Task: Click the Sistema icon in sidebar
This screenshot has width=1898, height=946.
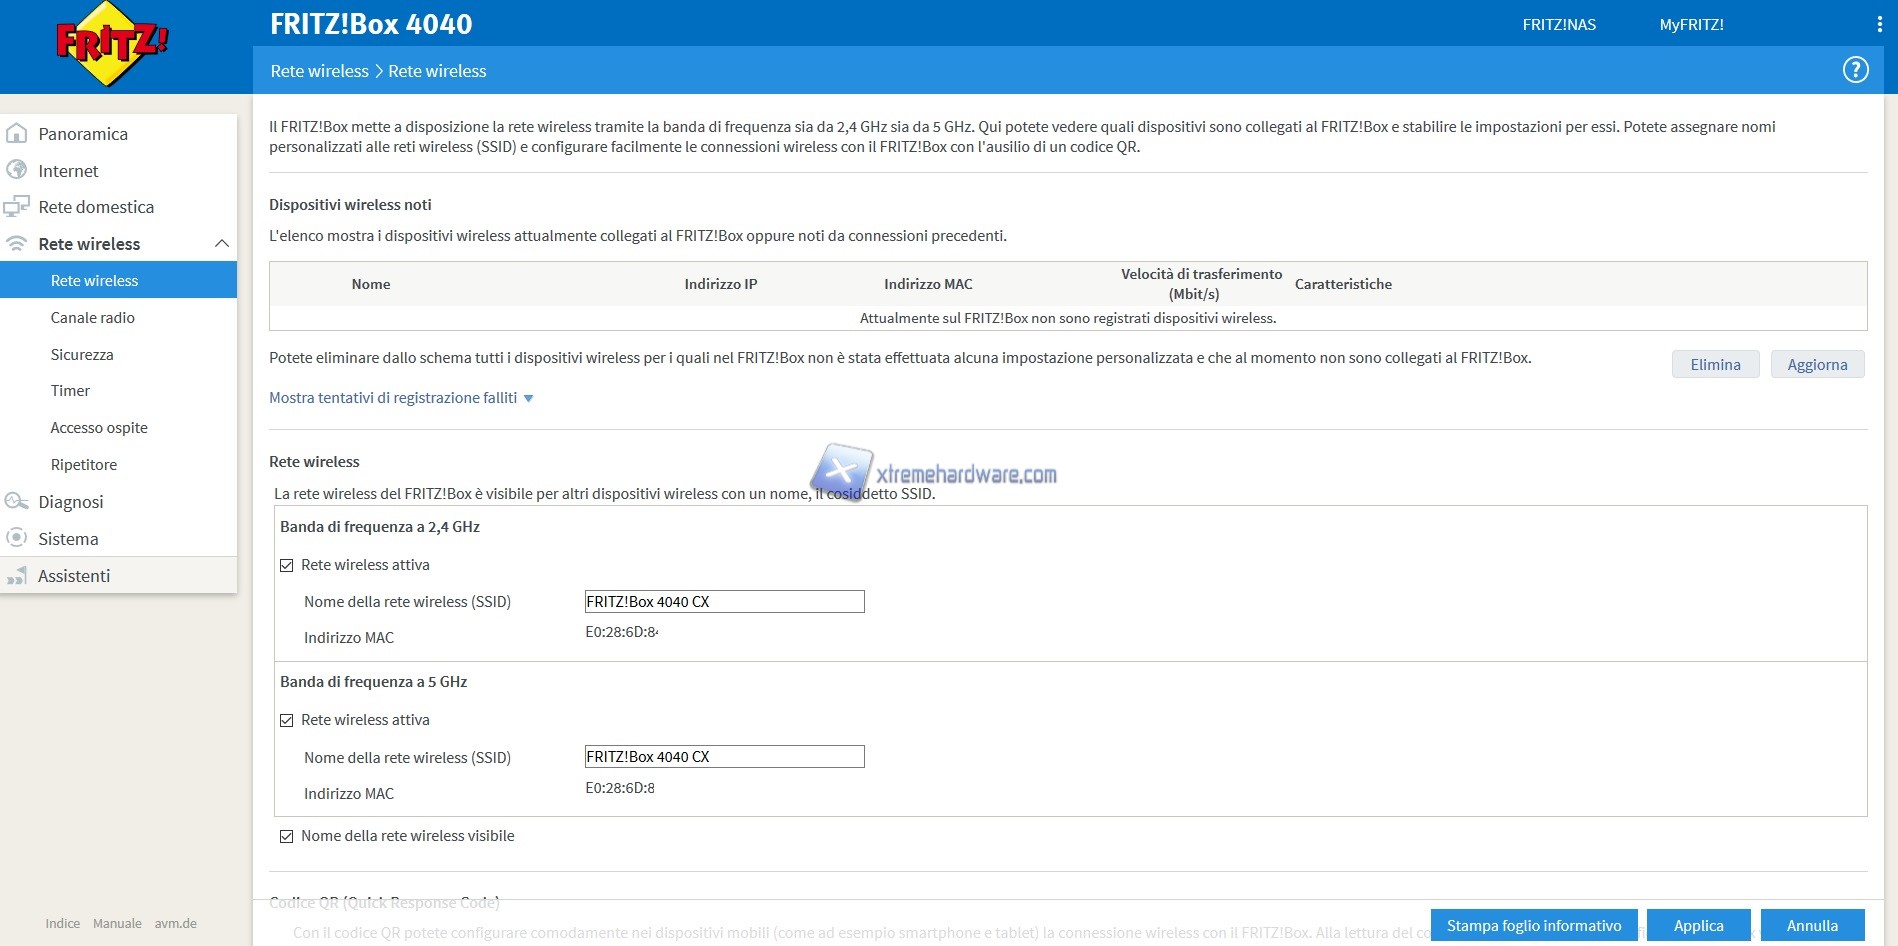Action: (x=17, y=539)
